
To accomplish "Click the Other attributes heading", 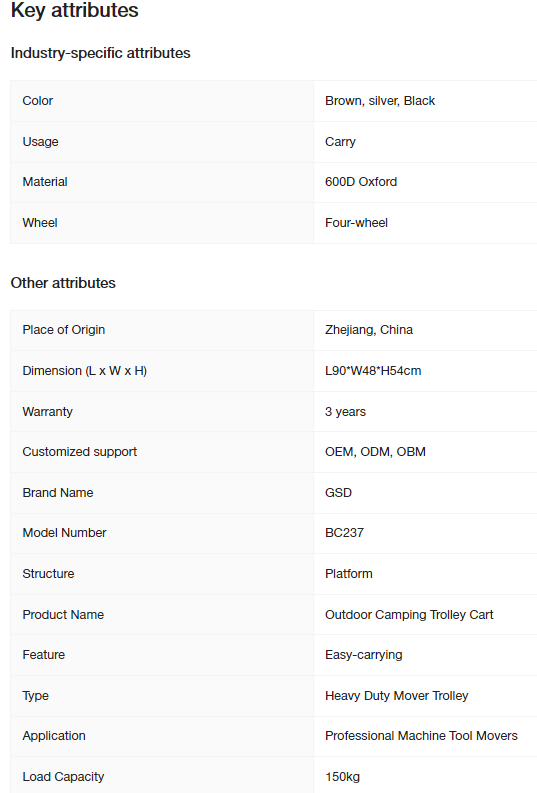I will coord(63,283).
